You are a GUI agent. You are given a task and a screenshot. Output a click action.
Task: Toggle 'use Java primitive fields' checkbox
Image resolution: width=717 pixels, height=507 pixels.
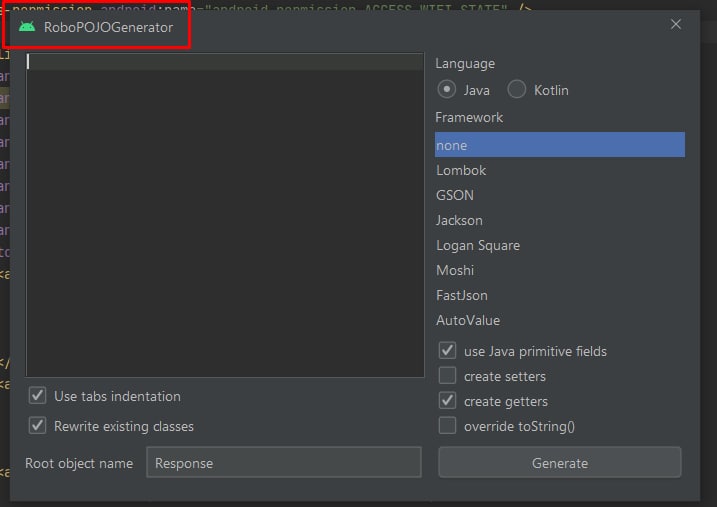447,351
